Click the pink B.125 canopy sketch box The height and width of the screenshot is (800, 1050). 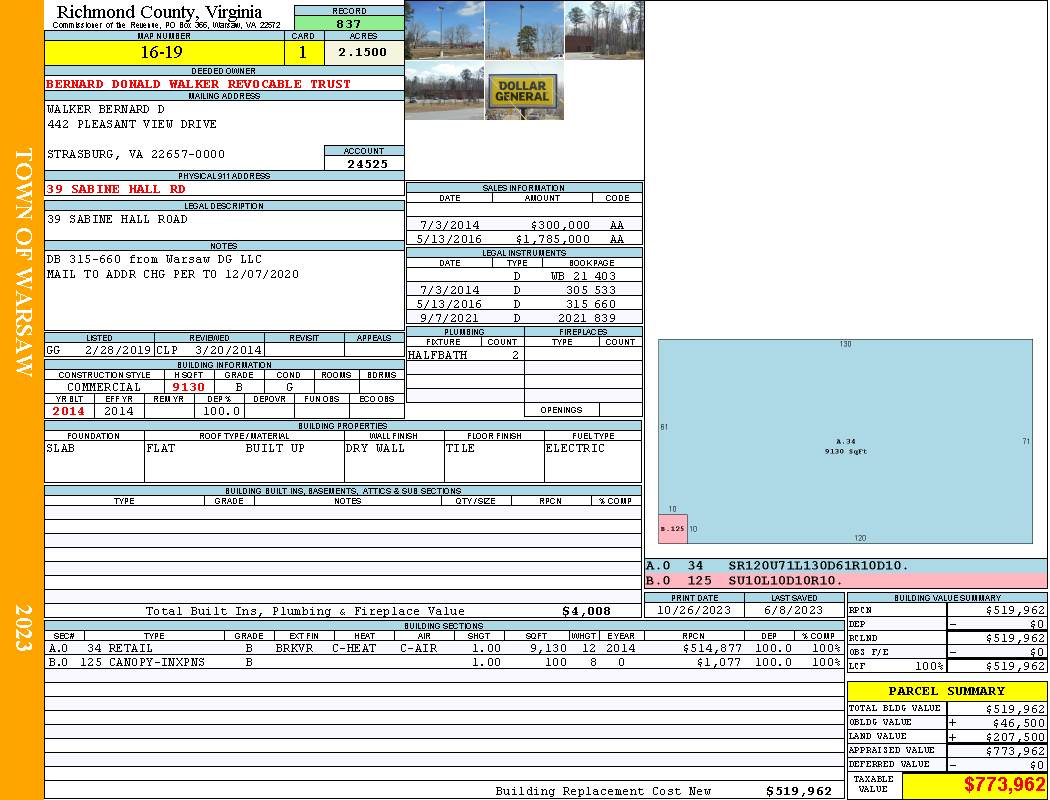pos(672,529)
